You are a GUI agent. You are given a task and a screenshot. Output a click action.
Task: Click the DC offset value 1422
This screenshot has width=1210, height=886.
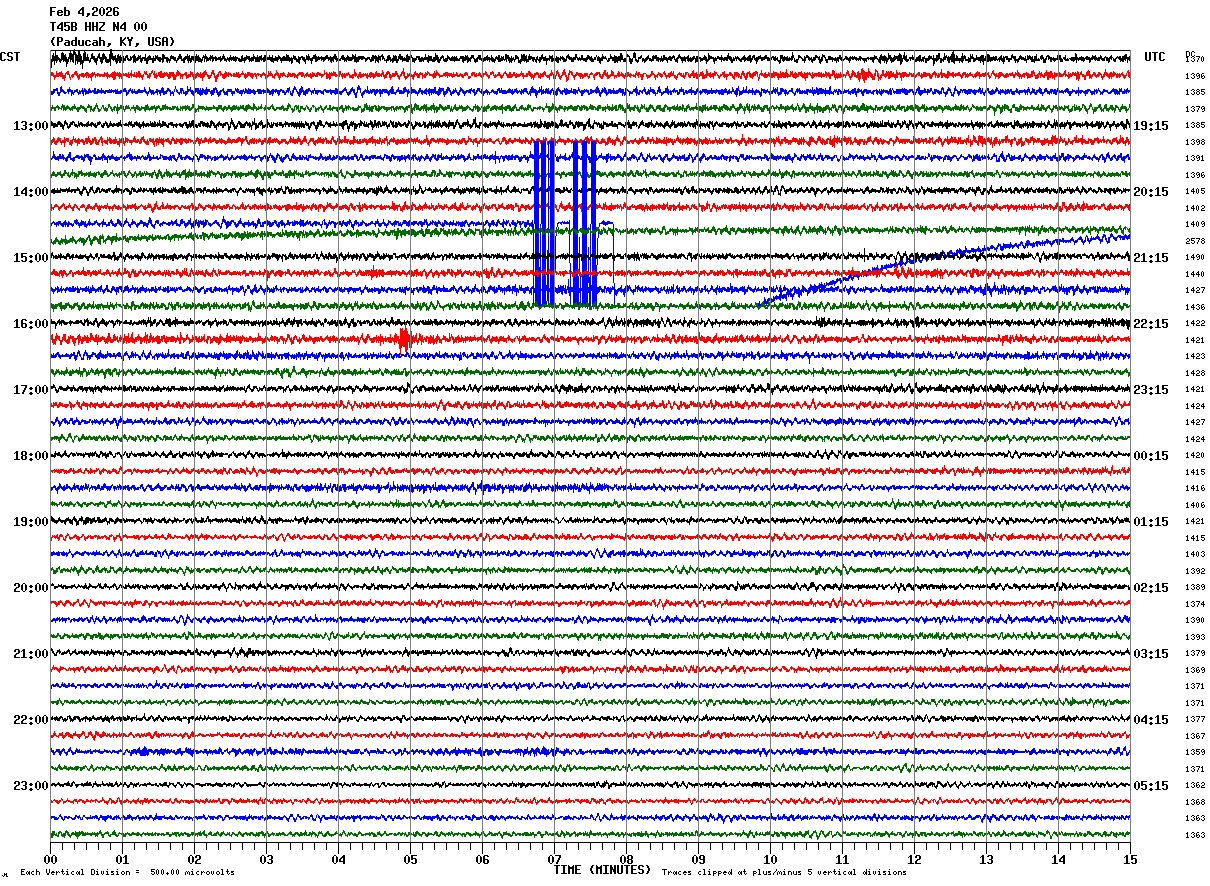pyautogui.click(x=1195, y=324)
